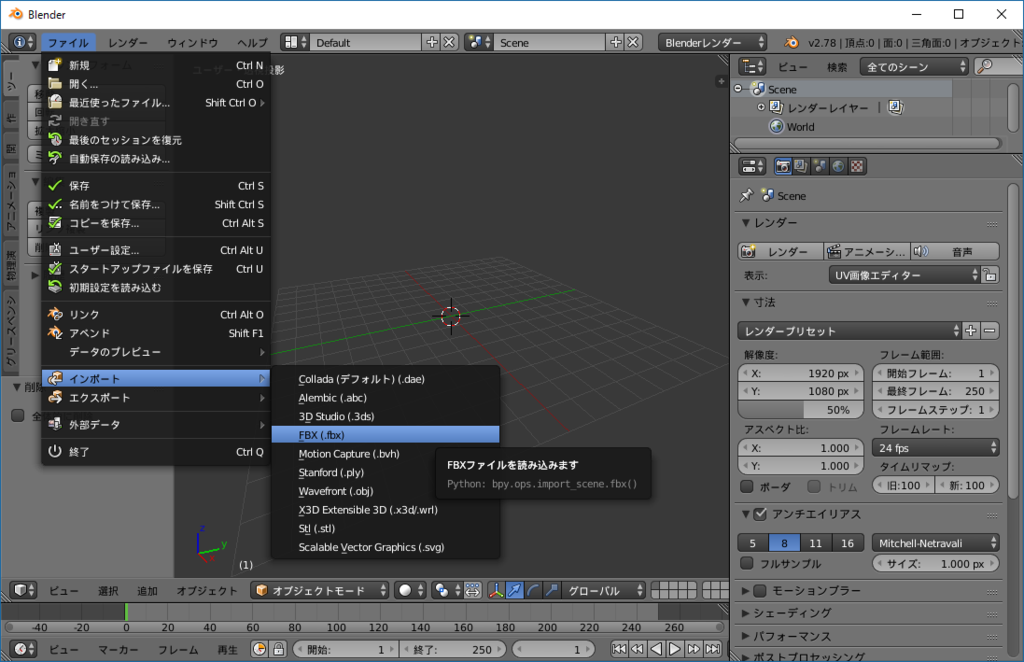Screen dimensions: 1024x662
Task: Open Blenderレンダー engine dropdown
Action: tap(712, 42)
